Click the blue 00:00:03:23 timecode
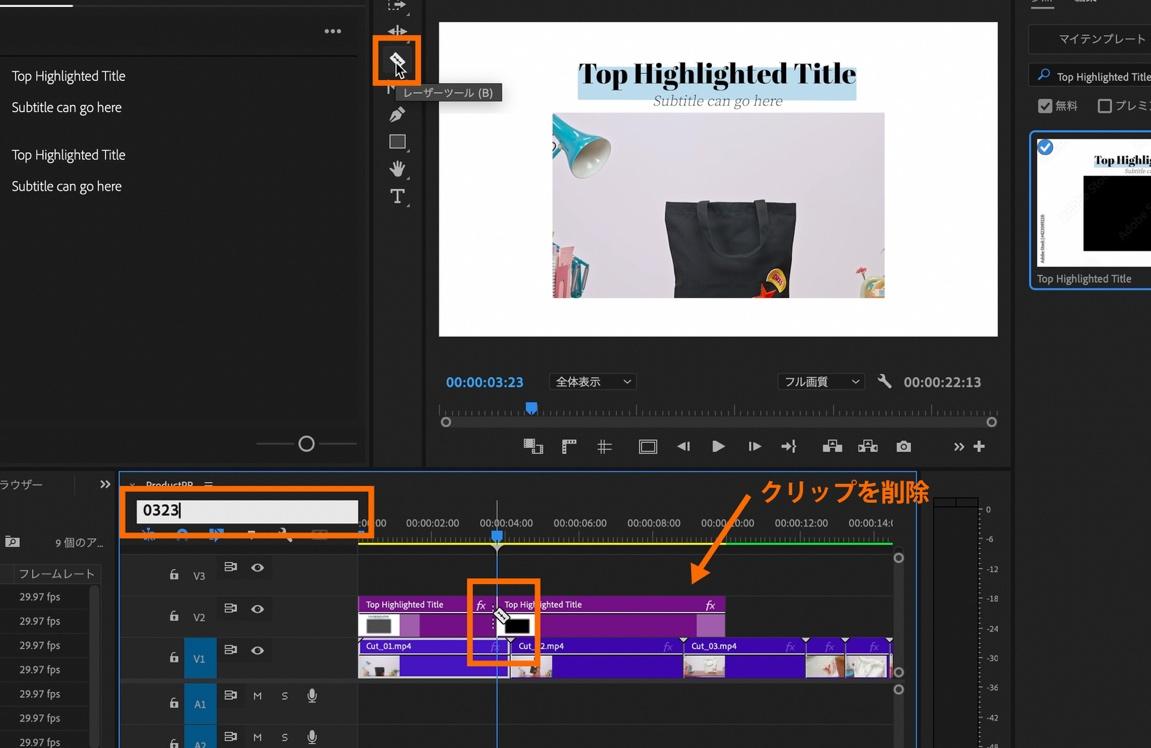 coord(484,382)
